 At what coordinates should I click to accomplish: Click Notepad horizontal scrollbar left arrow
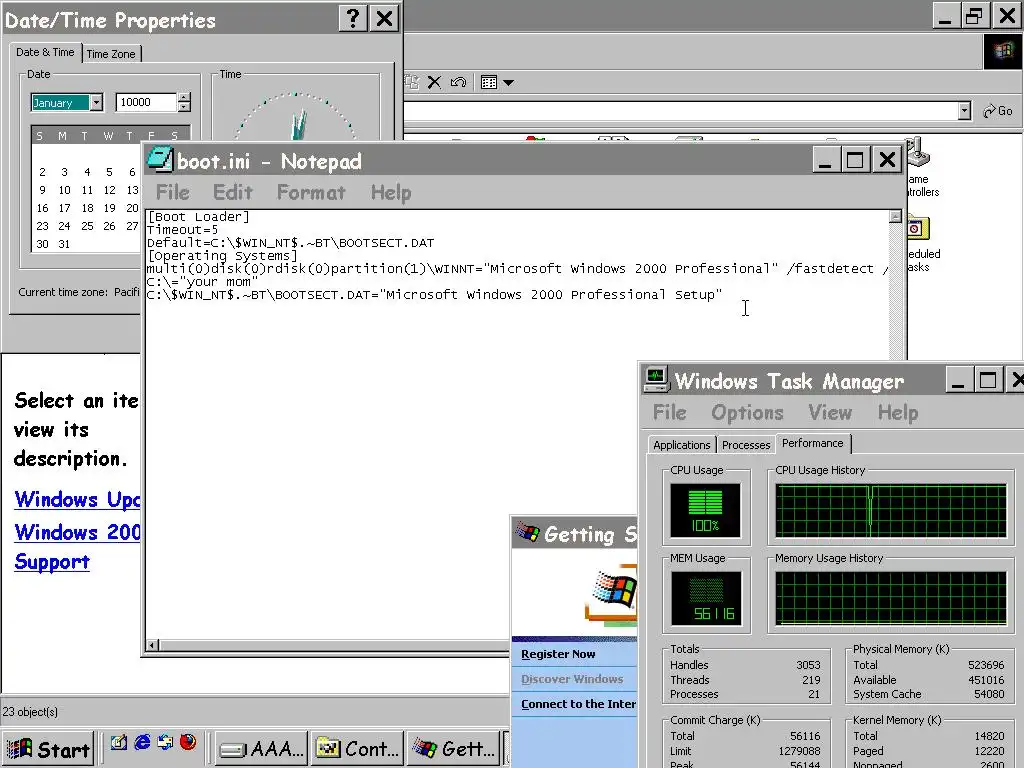coord(152,645)
